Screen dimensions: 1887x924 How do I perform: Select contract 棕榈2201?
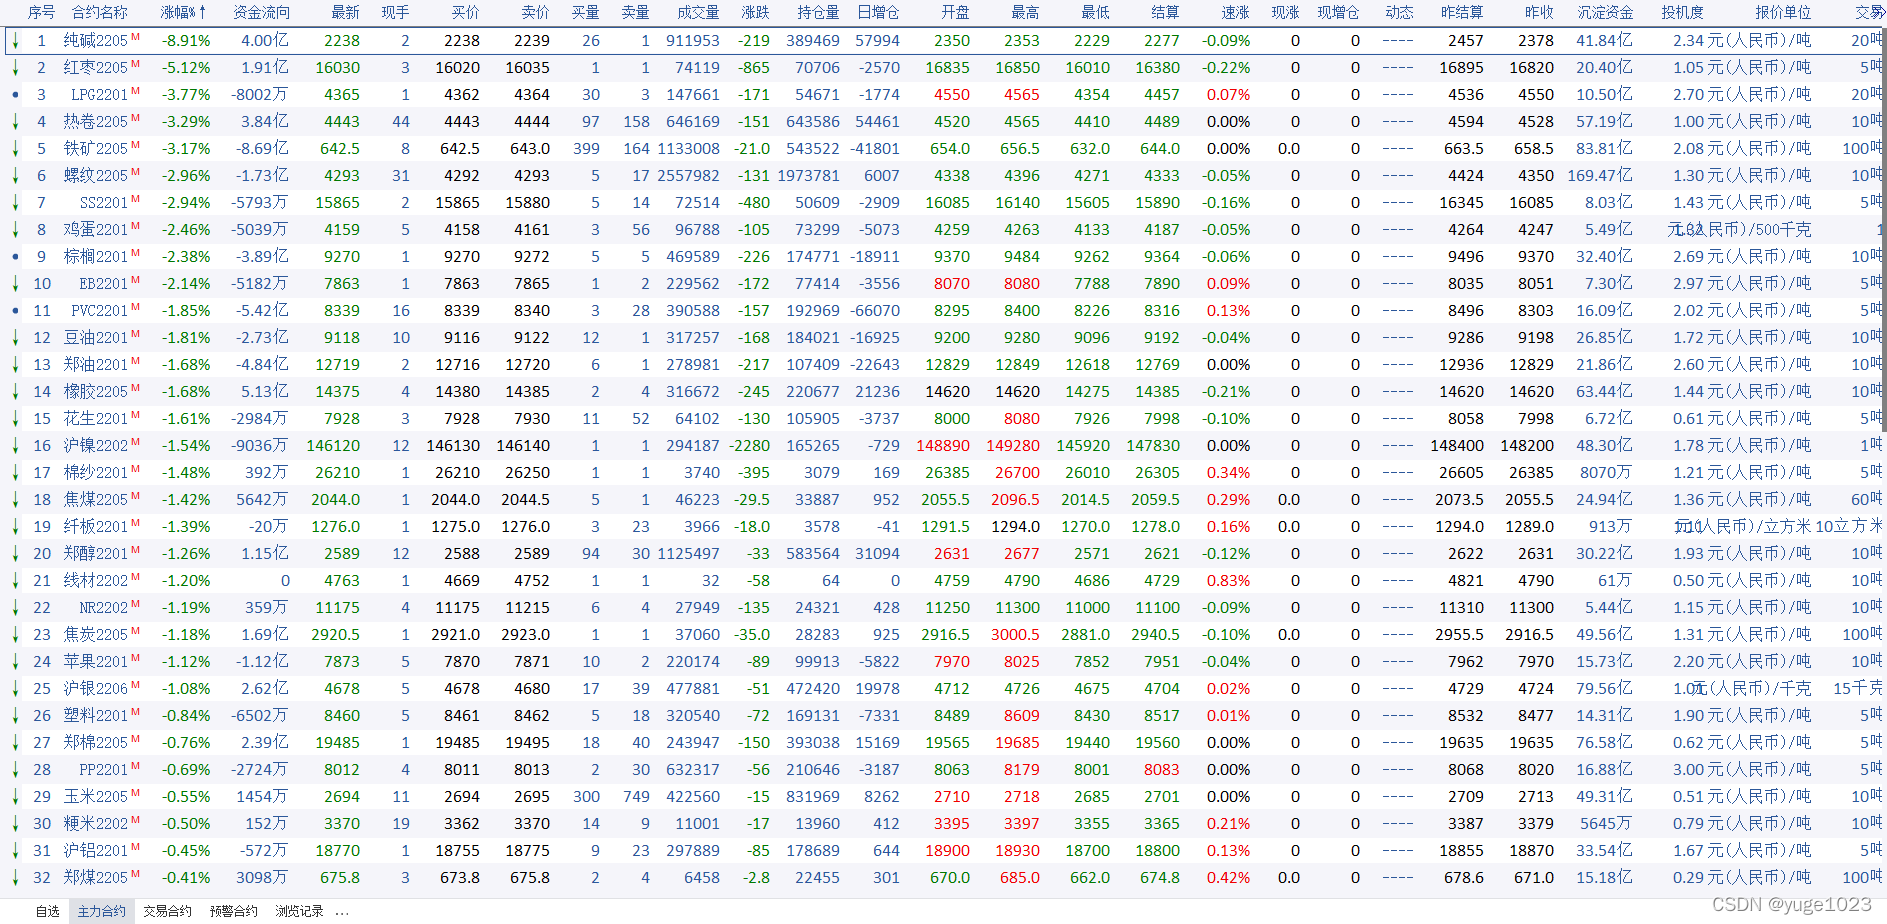96,257
